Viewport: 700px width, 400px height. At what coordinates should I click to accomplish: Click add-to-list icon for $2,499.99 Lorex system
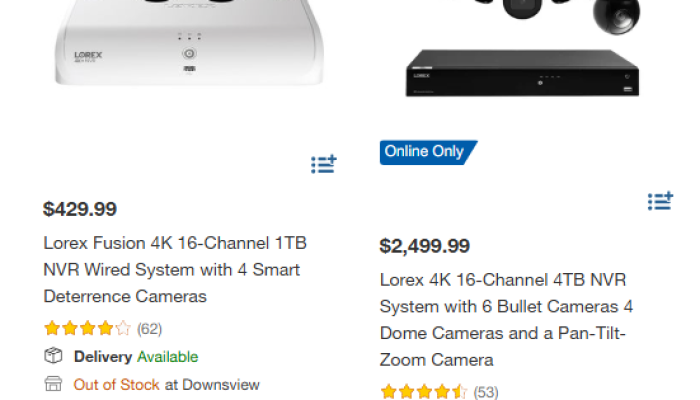coord(660,201)
